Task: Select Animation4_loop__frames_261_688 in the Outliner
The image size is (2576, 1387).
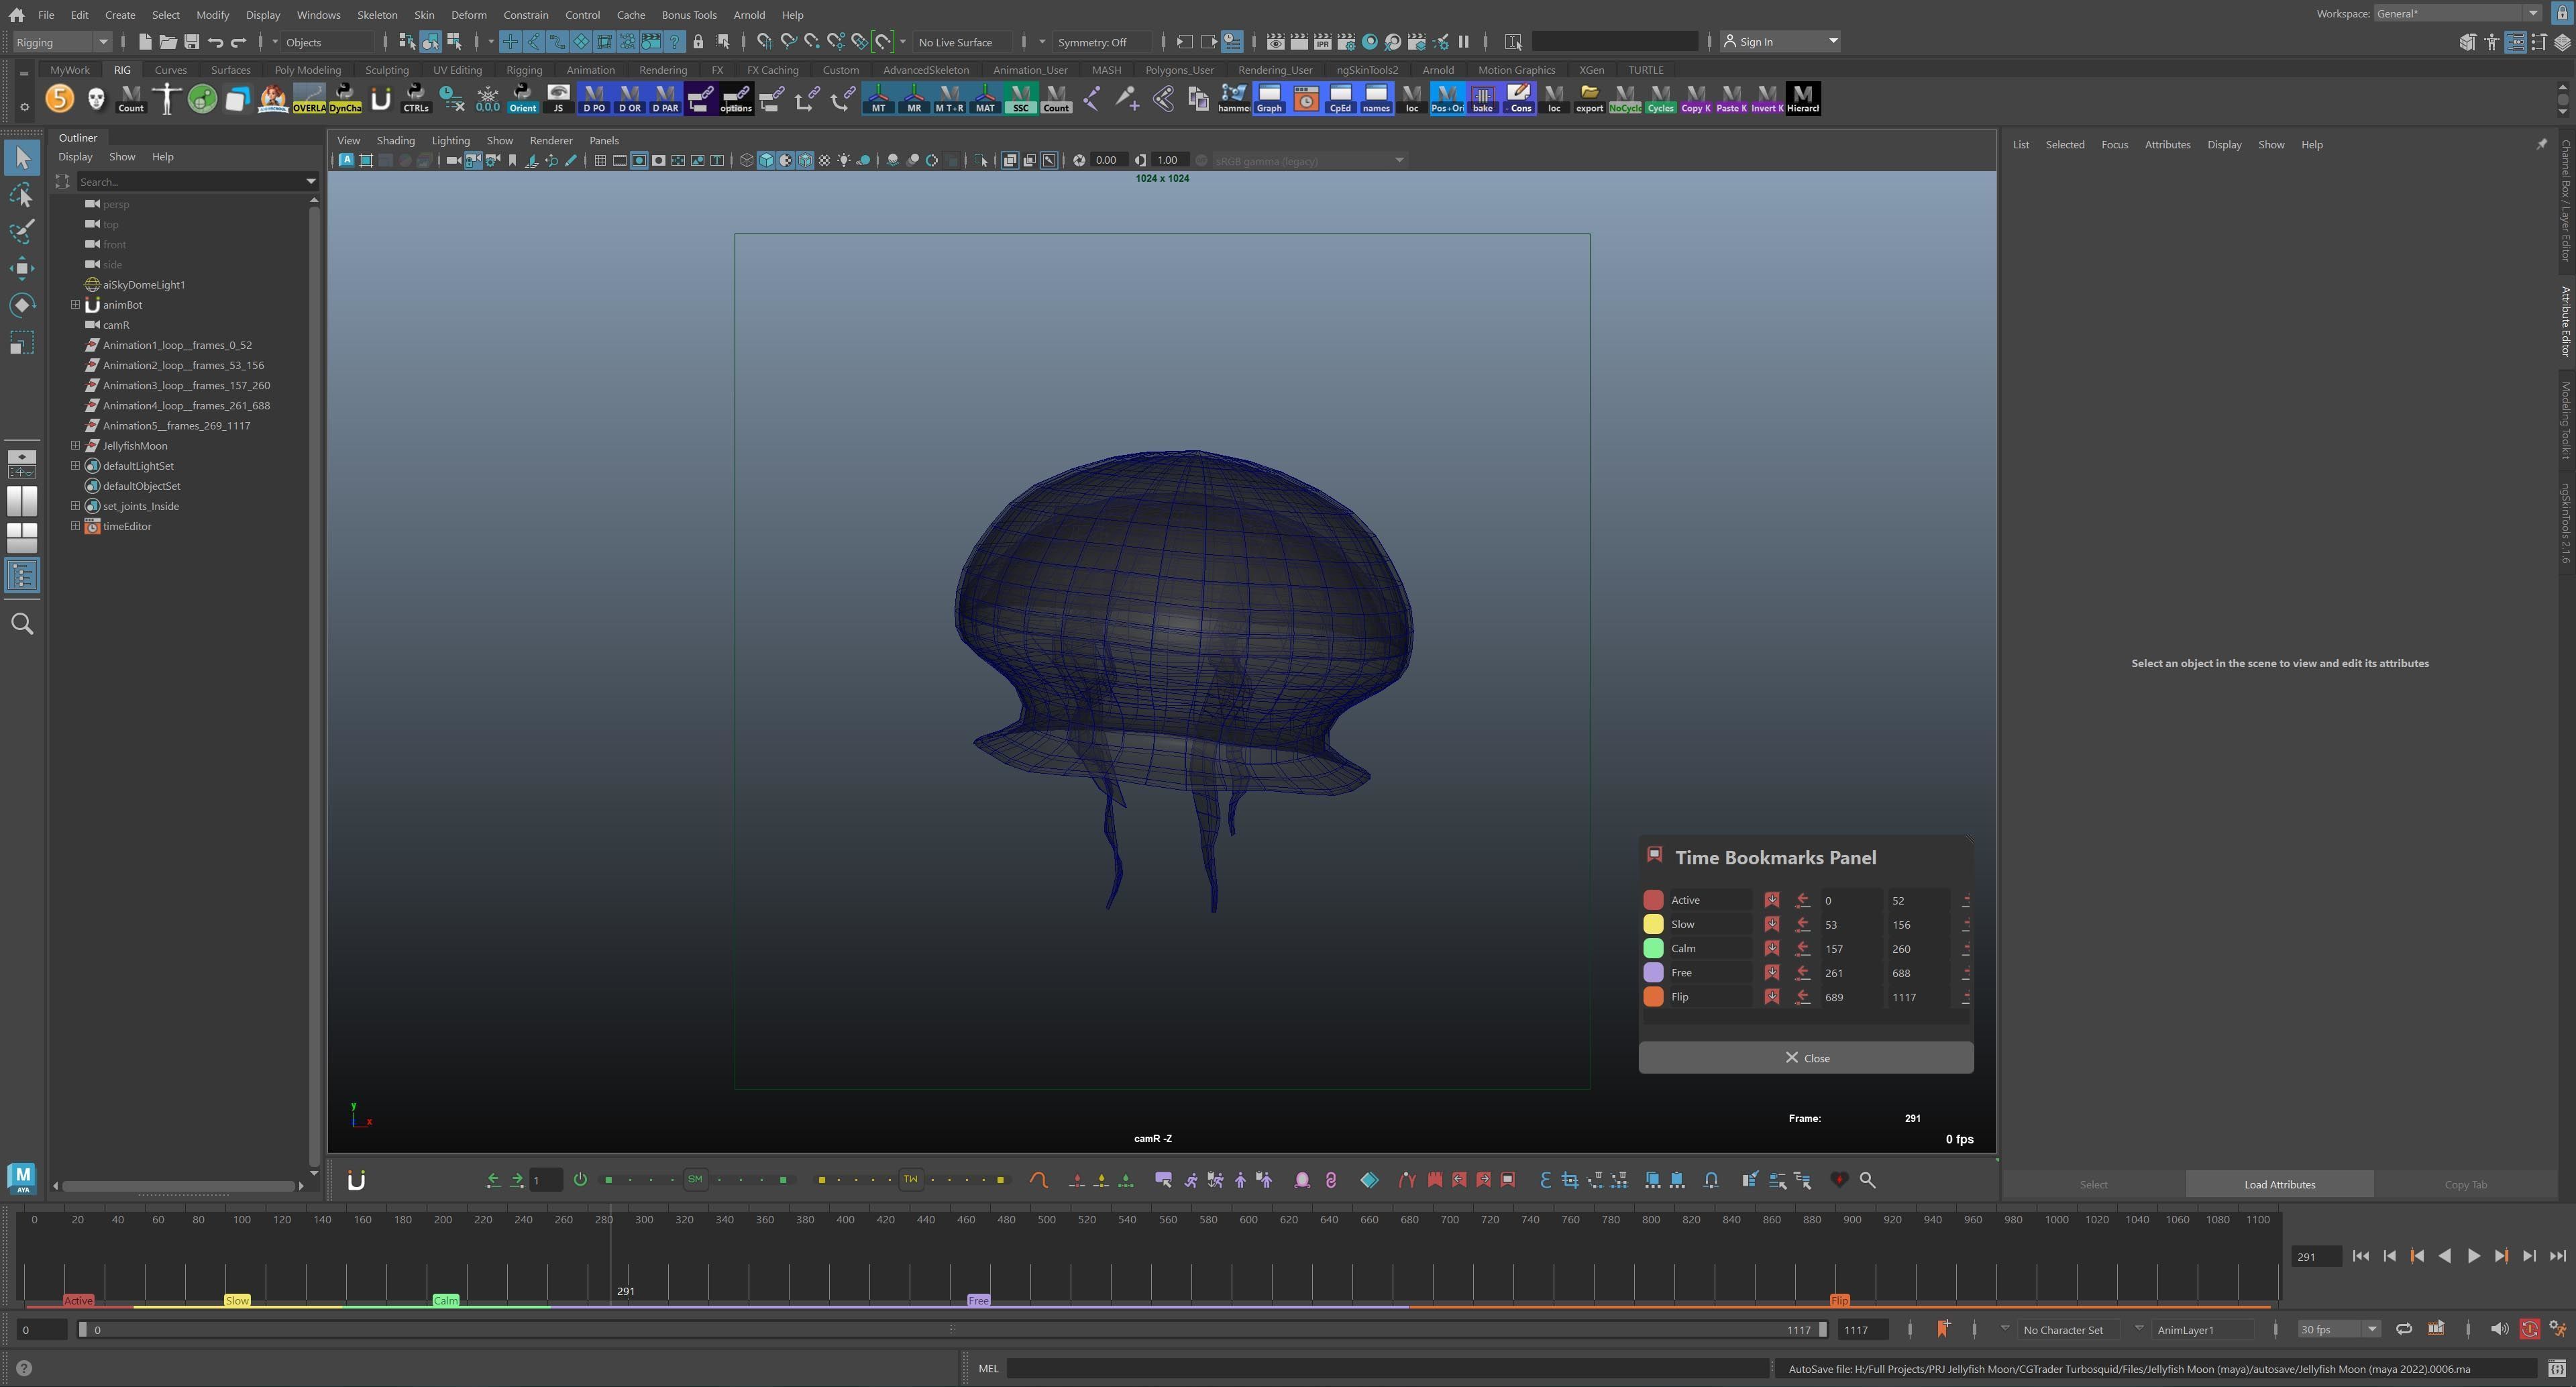Action: (x=186, y=406)
